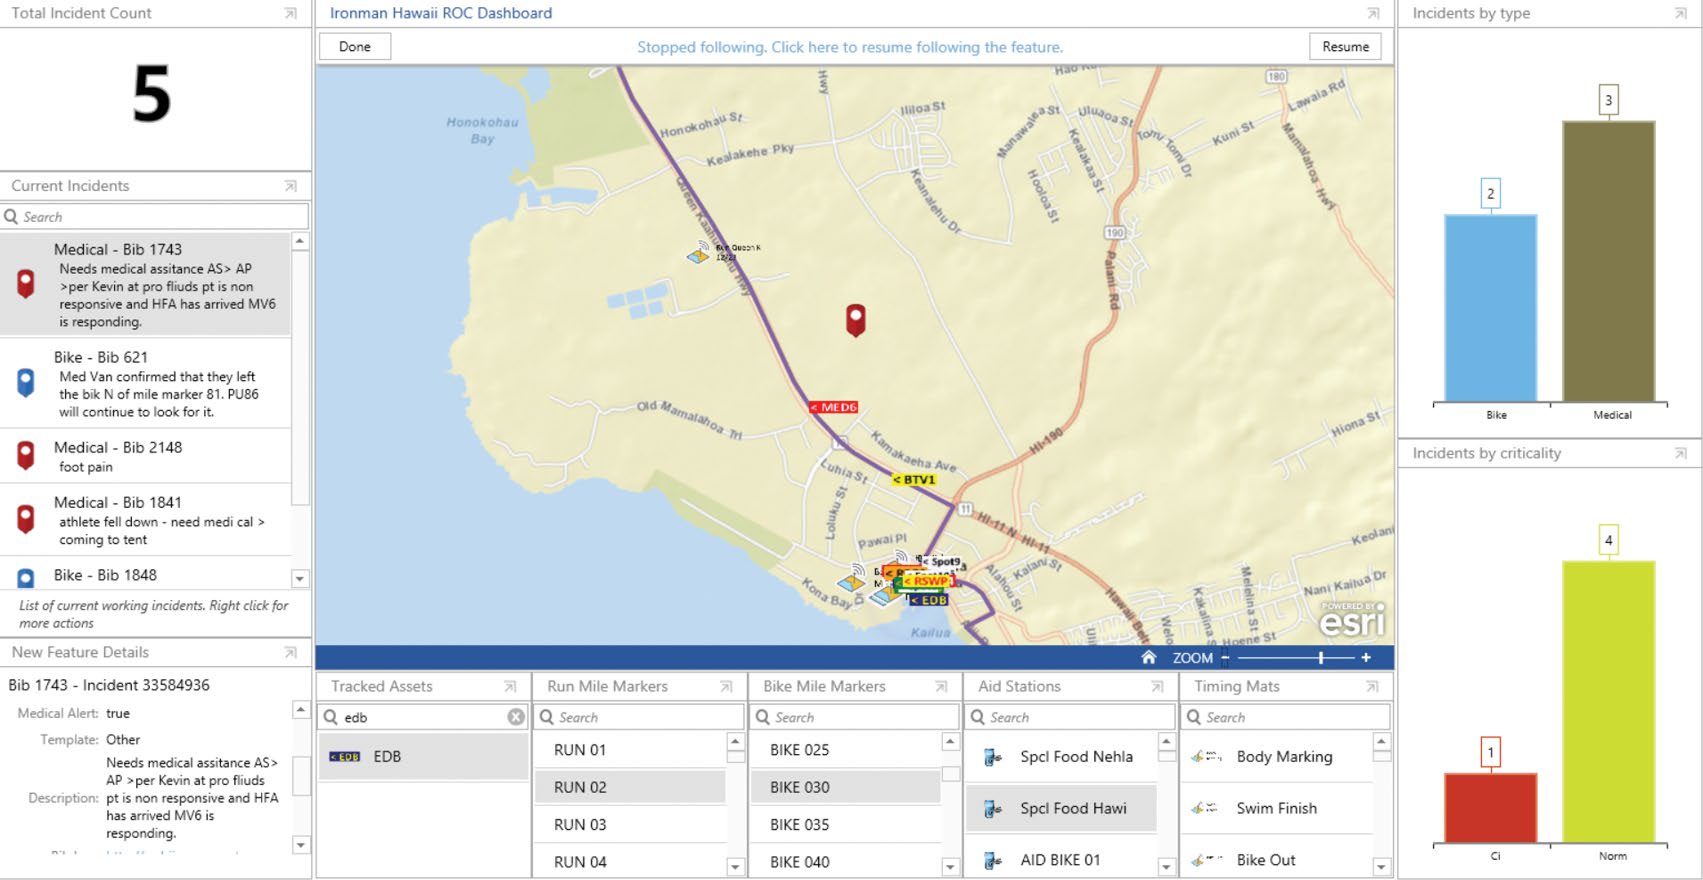Click the Done button above the map
This screenshot has width=1703, height=880.
click(355, 47)
